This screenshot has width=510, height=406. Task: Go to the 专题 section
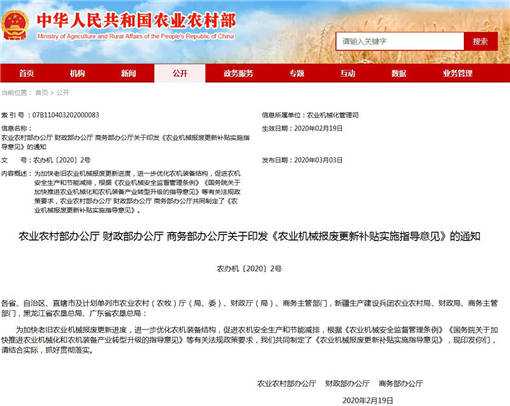296,73
